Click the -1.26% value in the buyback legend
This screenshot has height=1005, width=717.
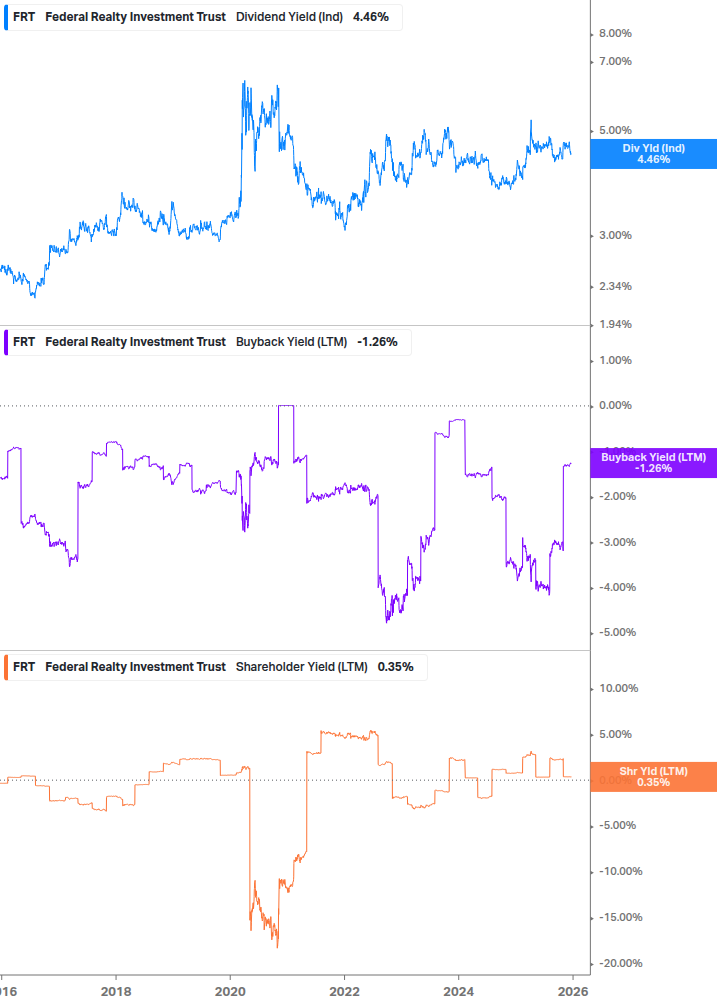coord(377,342)
